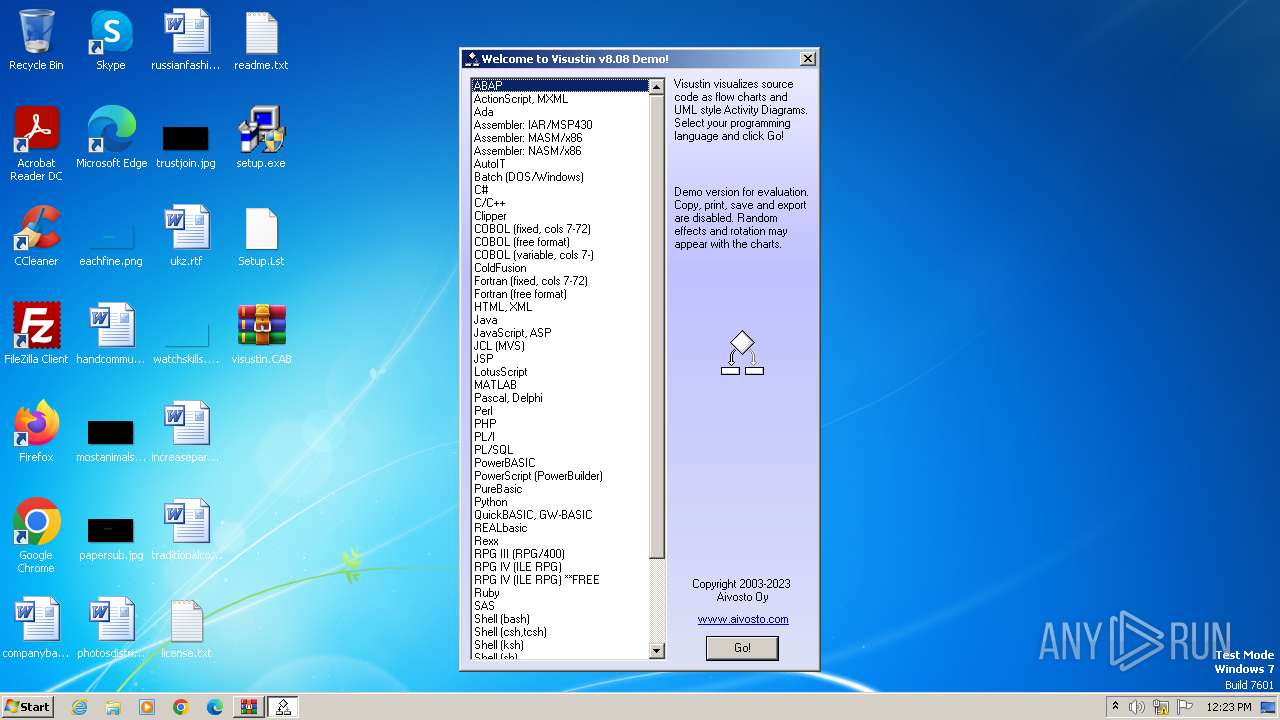This screenshot has width=1280, height=720.
Task: Click the language list scroll up arrow
Action: point(656,87)
